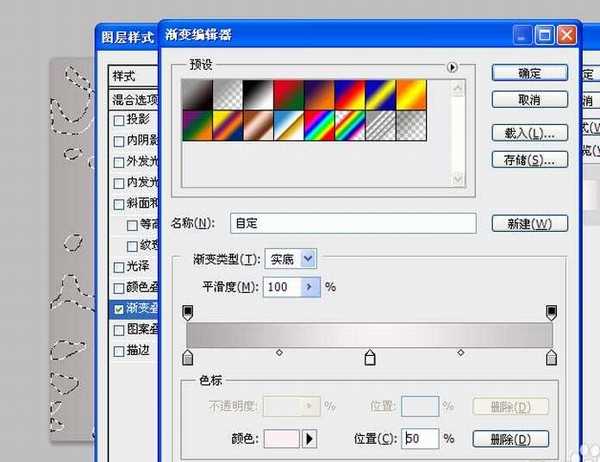Choose the copper gradient preset

261,125
